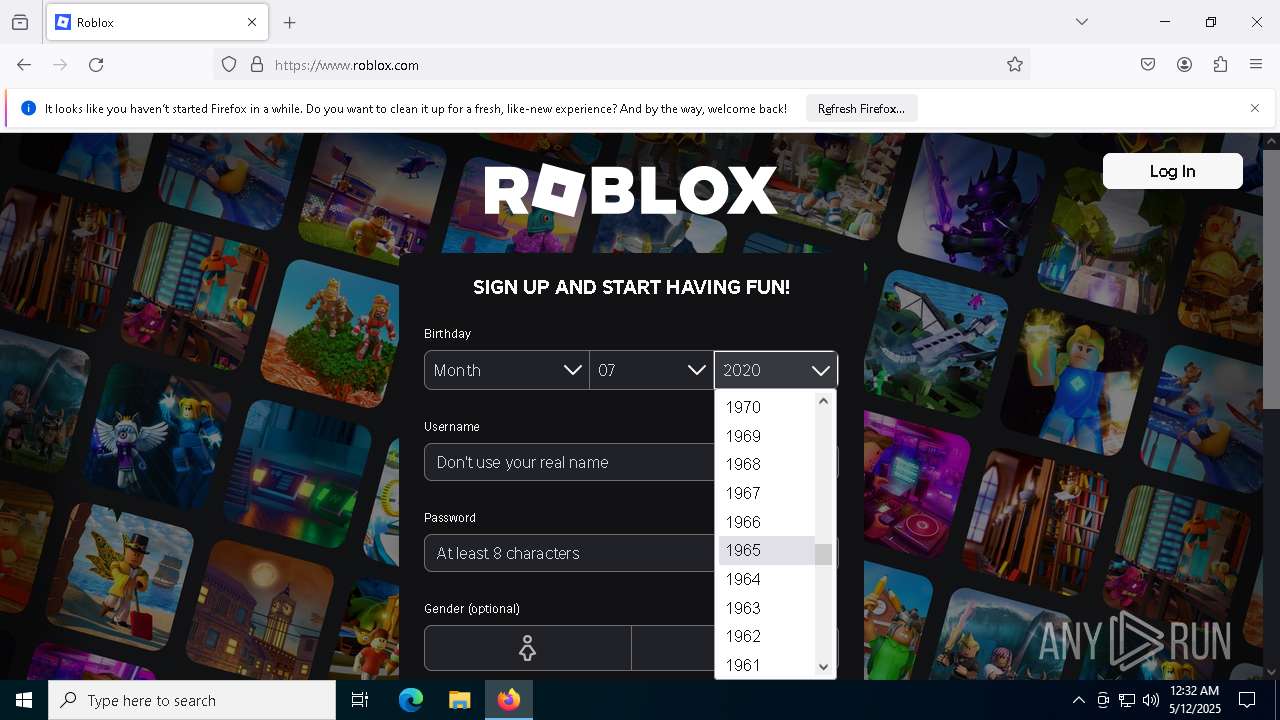Choose year 1966 from list

point(766,522)
